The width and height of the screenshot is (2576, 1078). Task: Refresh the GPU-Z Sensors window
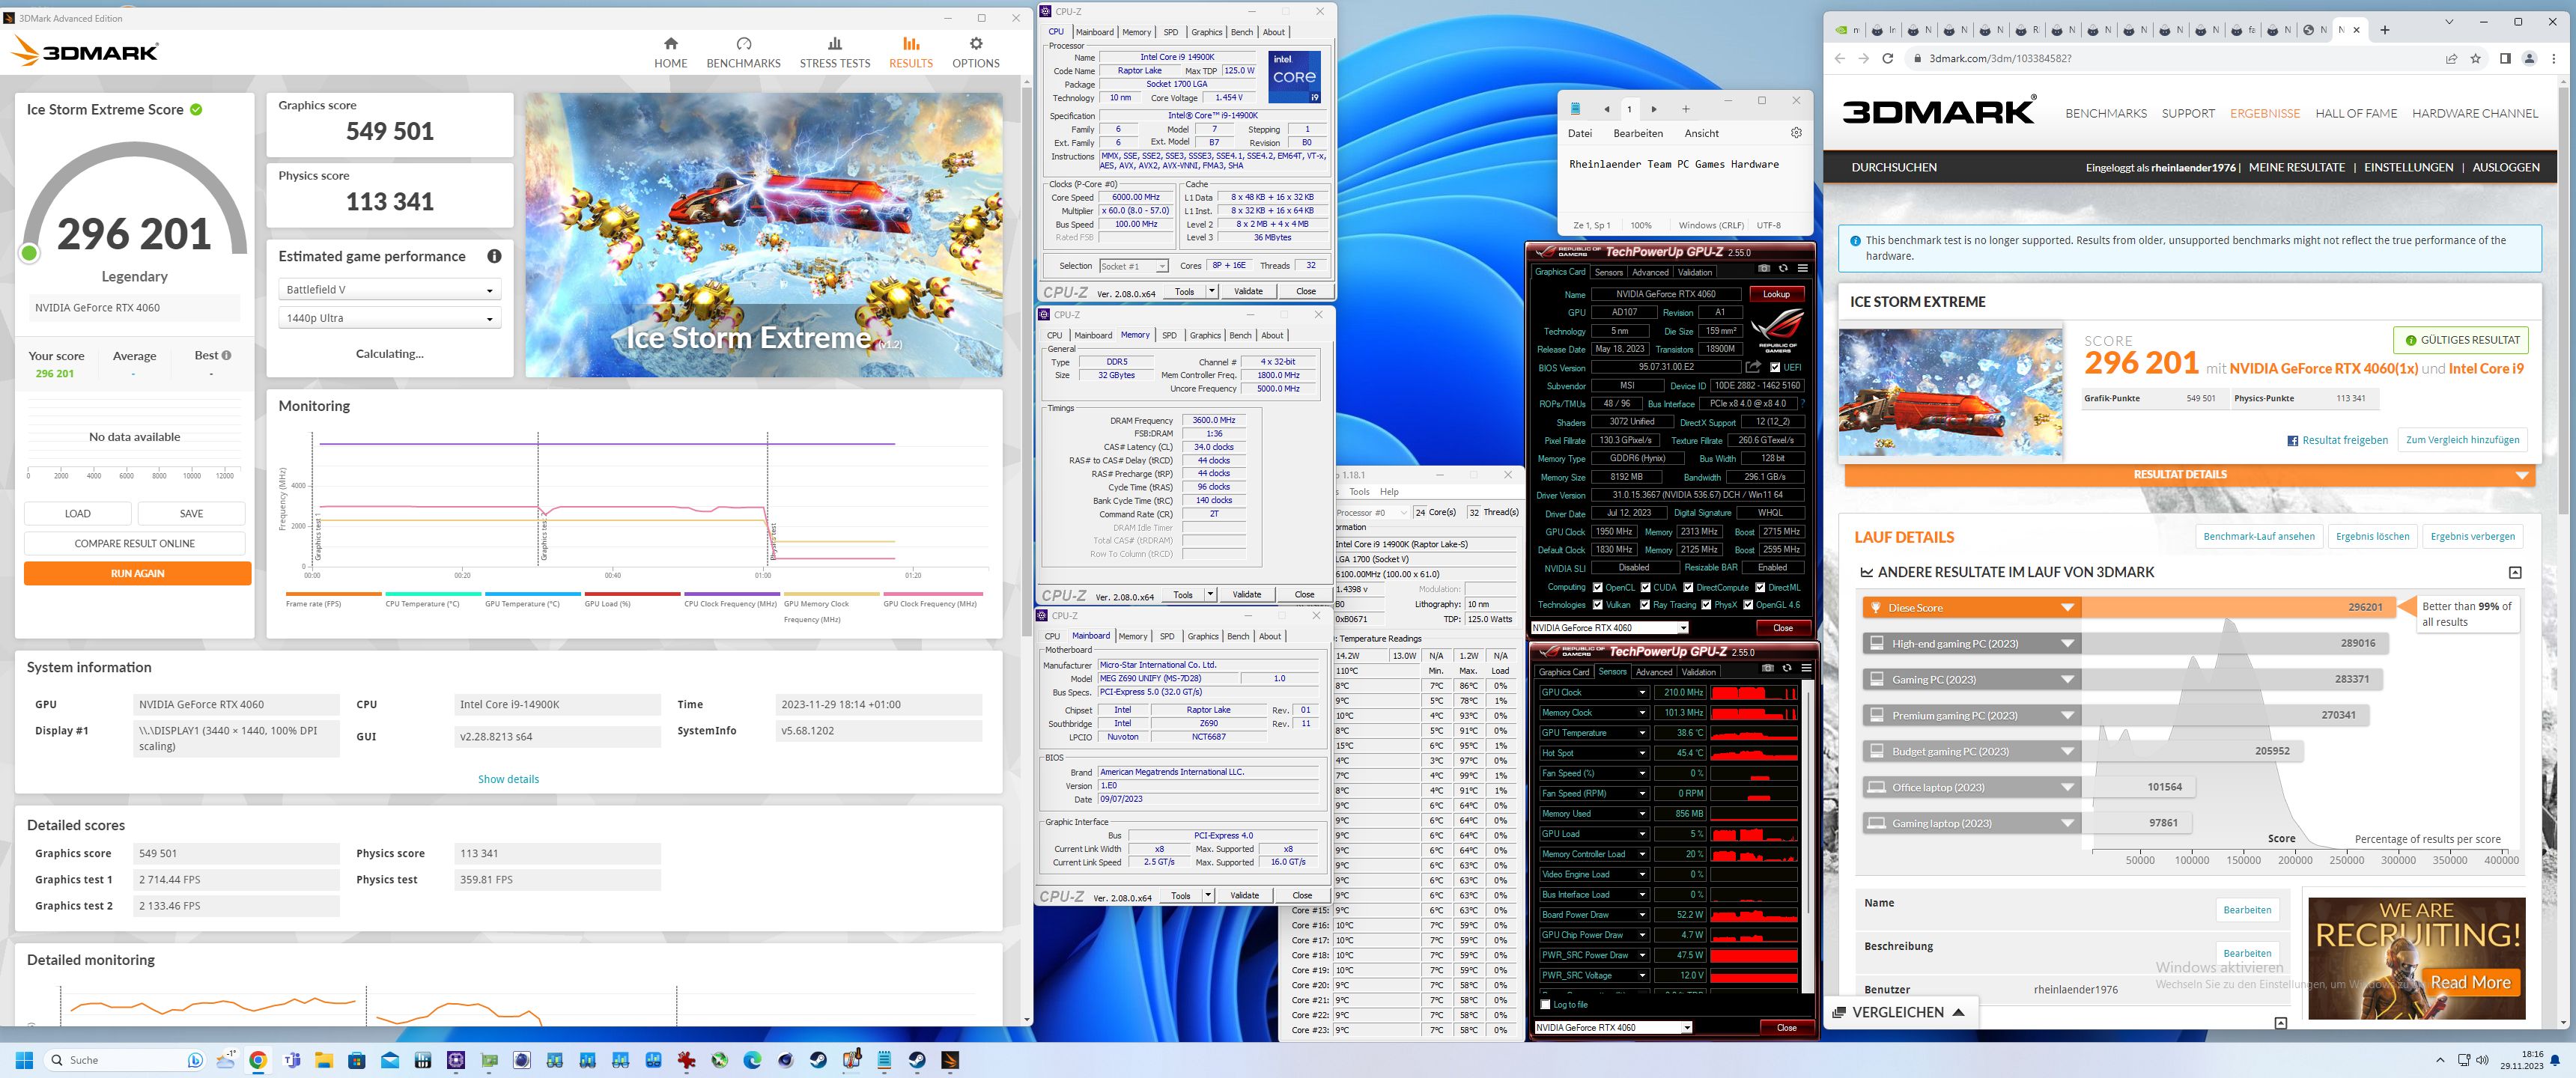click(1786, 668)
